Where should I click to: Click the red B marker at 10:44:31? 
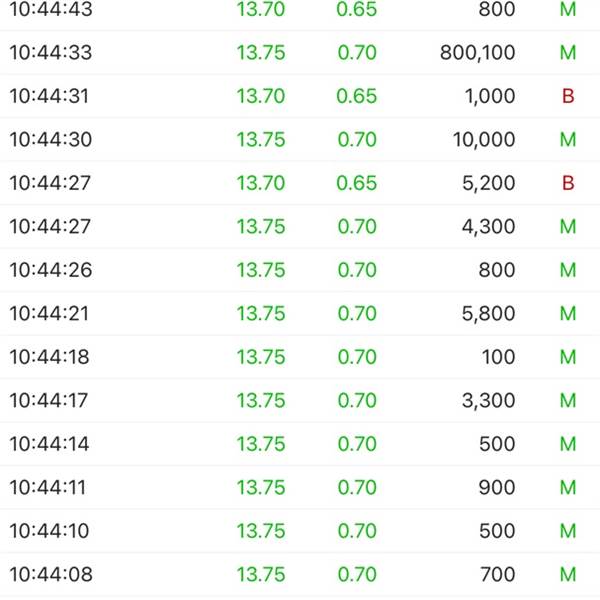[x=568, y=96]
